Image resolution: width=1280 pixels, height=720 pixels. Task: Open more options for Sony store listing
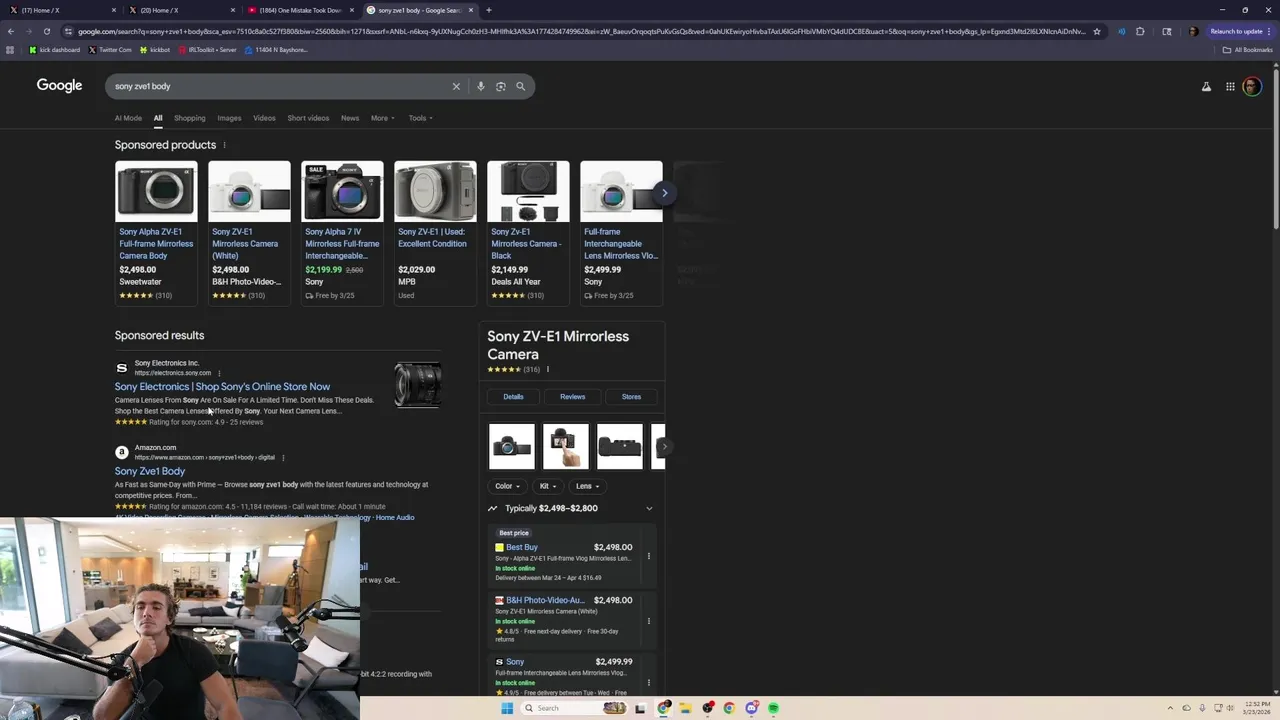click(x=649, y=683)
